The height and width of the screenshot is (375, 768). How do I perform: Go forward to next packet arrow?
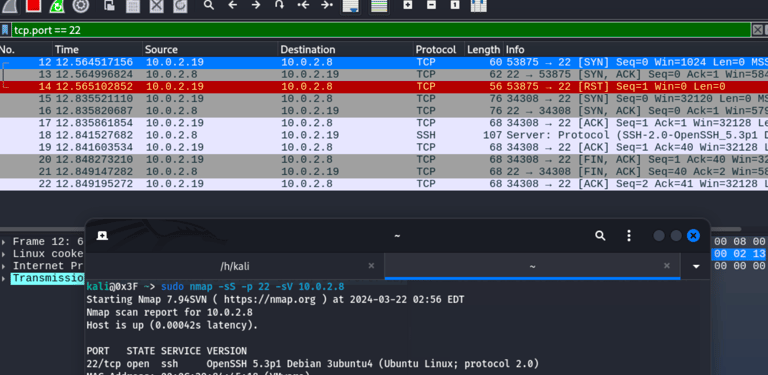pos(256,5)
